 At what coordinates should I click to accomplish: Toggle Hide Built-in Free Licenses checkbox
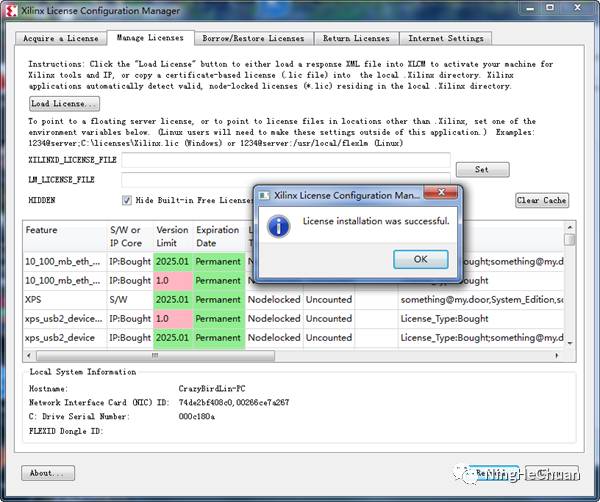pos(126,200)
